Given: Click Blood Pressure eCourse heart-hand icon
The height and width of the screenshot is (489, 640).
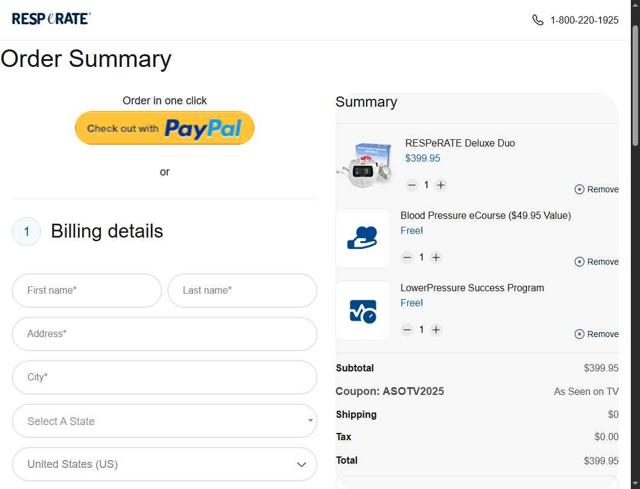Looking at the screenshot, I should (x=362, y=238).
